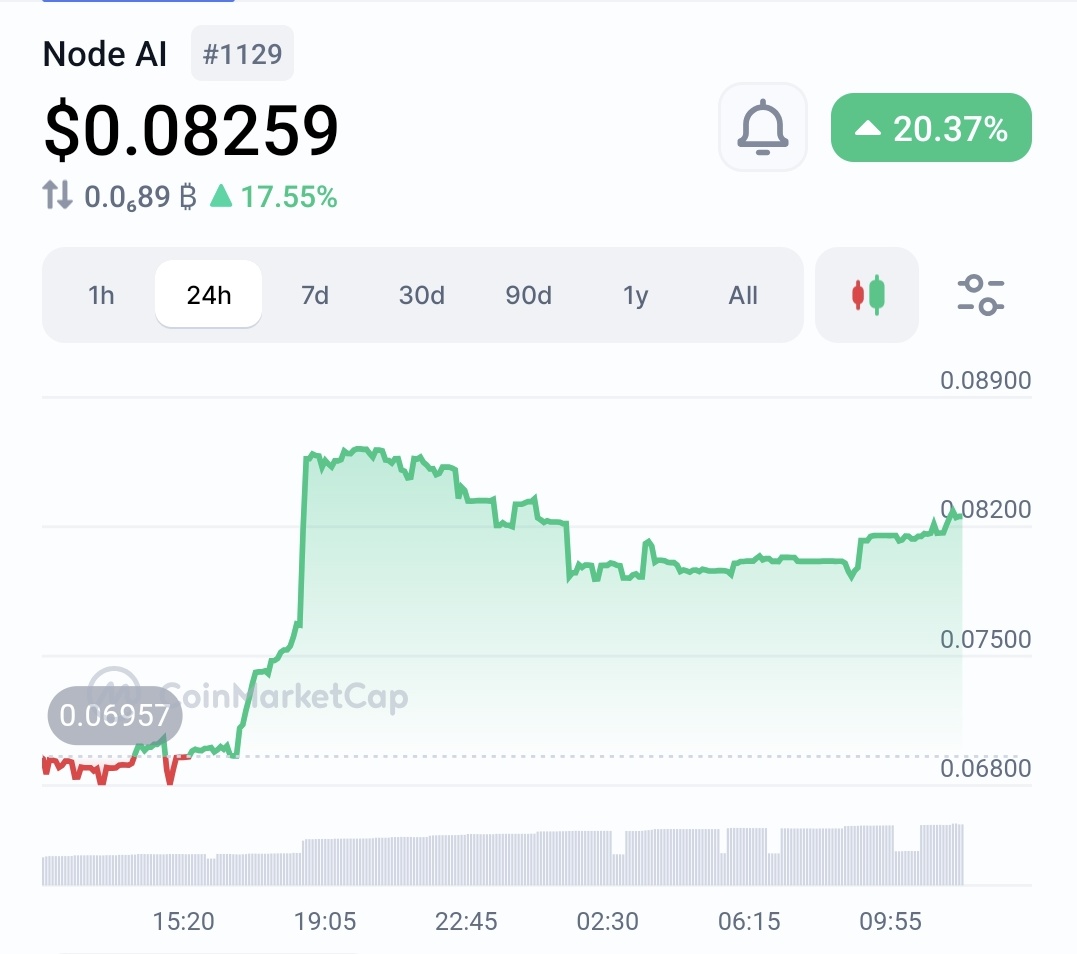This screenshot has height=954, width=1077.
Task: Select the 7d timeframe tab
Action: [x=315, y=295]
